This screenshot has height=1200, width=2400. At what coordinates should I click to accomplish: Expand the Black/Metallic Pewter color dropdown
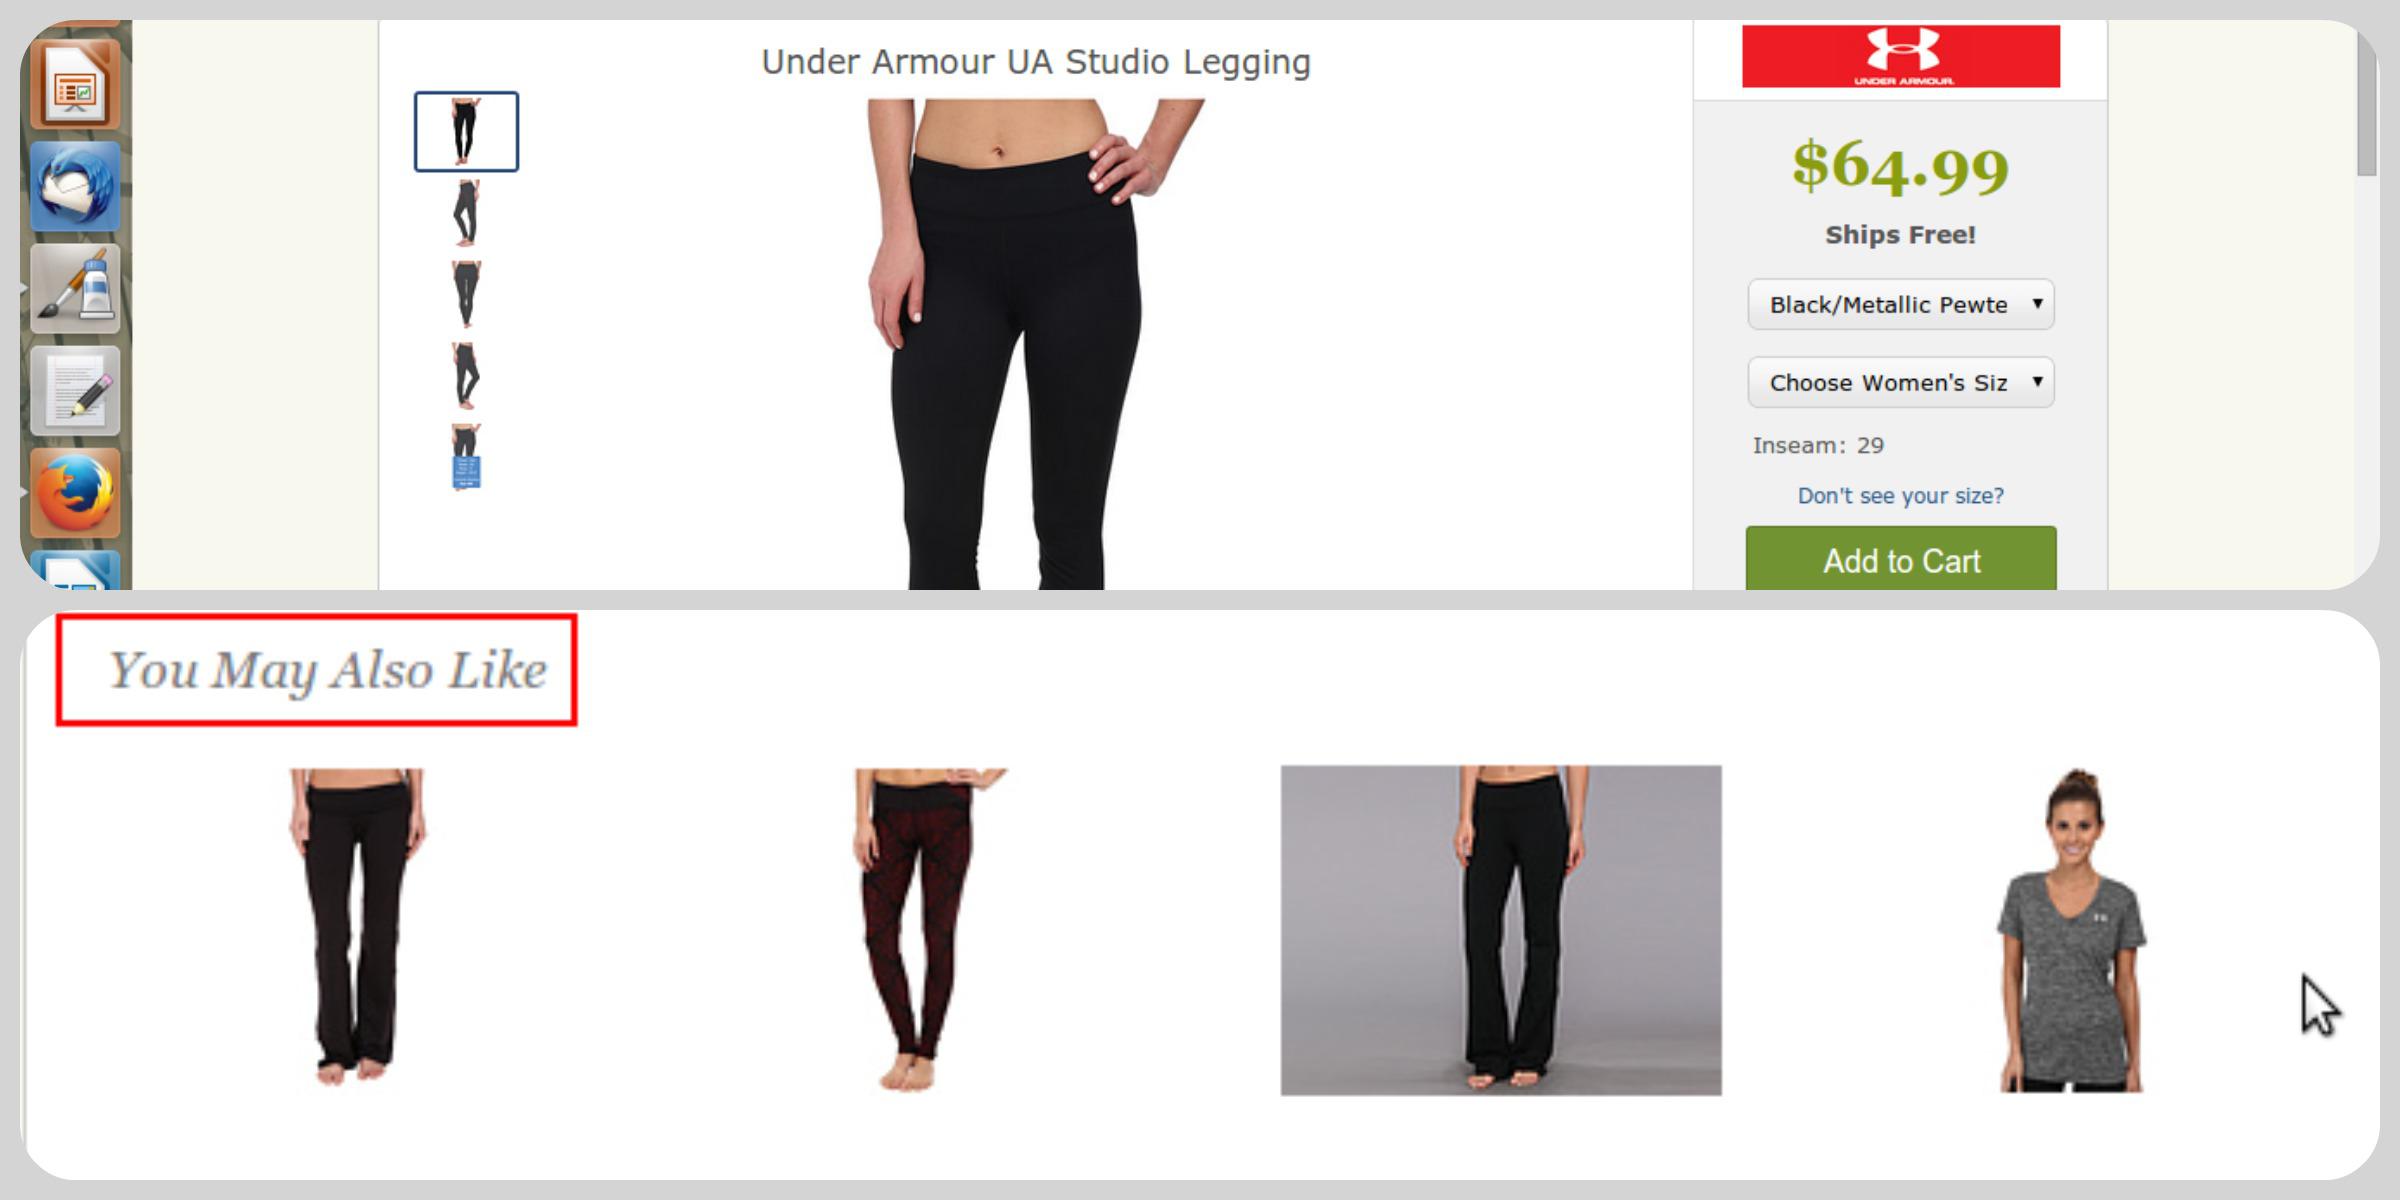click(x=1900, y=304)
